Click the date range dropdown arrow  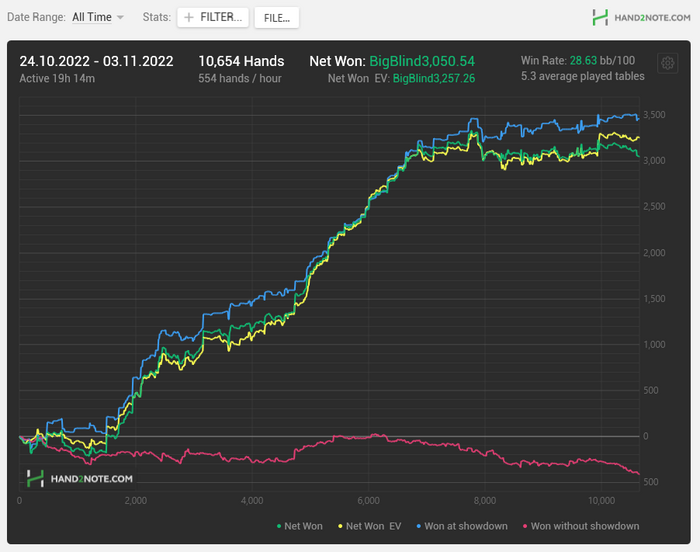[x=120, y=17]
